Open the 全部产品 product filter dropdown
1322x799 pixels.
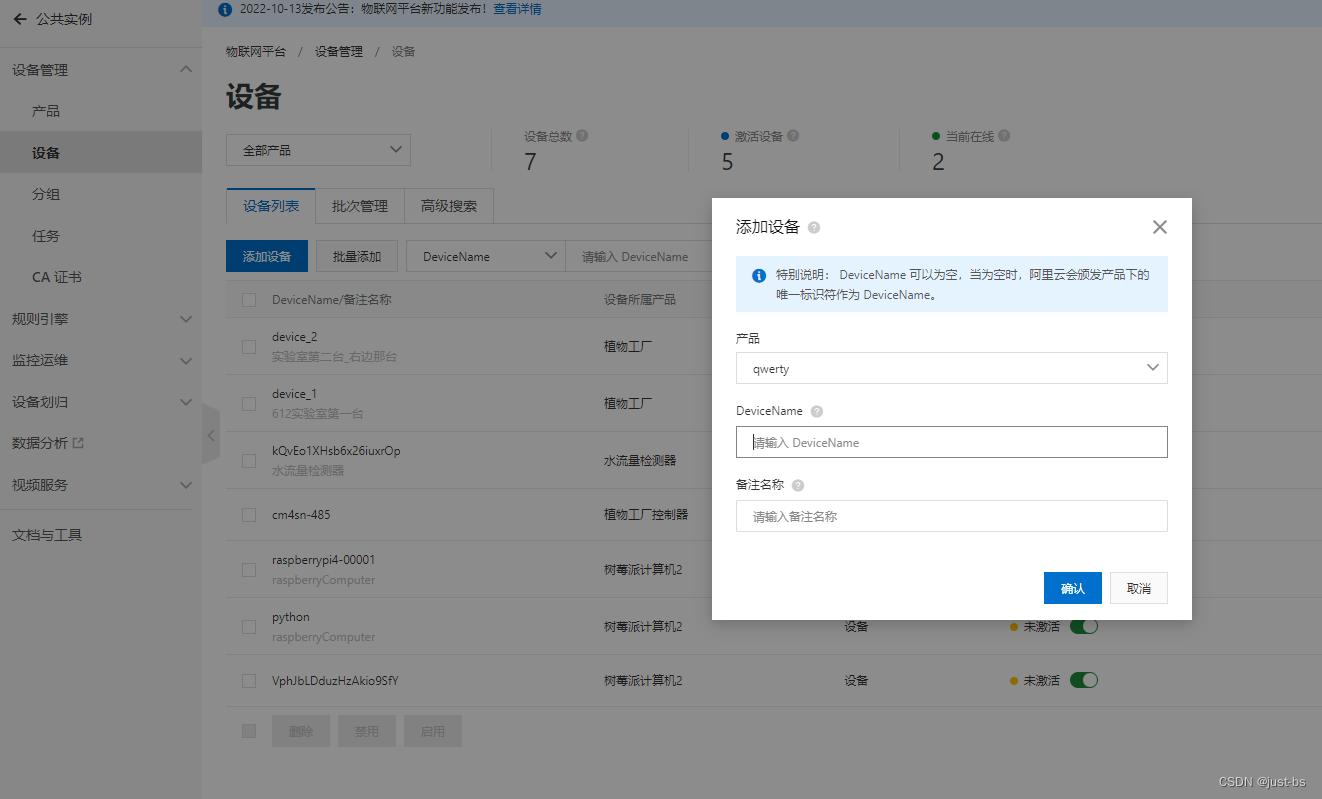[319, 150]
